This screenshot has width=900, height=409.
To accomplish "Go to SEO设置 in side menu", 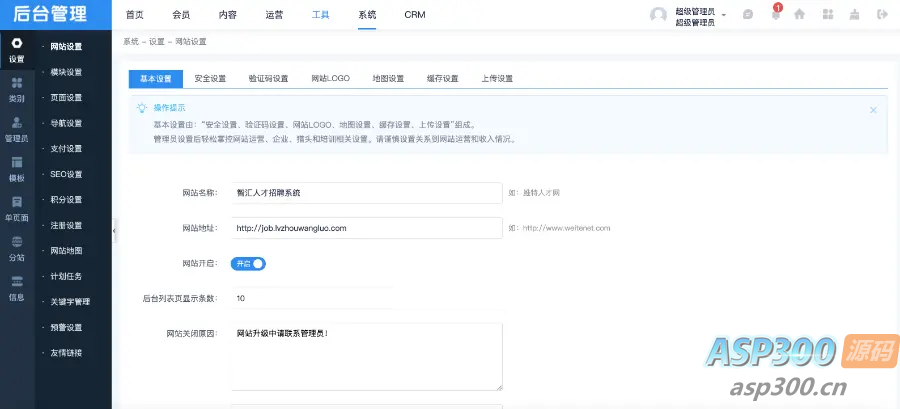I will [66, 174].
